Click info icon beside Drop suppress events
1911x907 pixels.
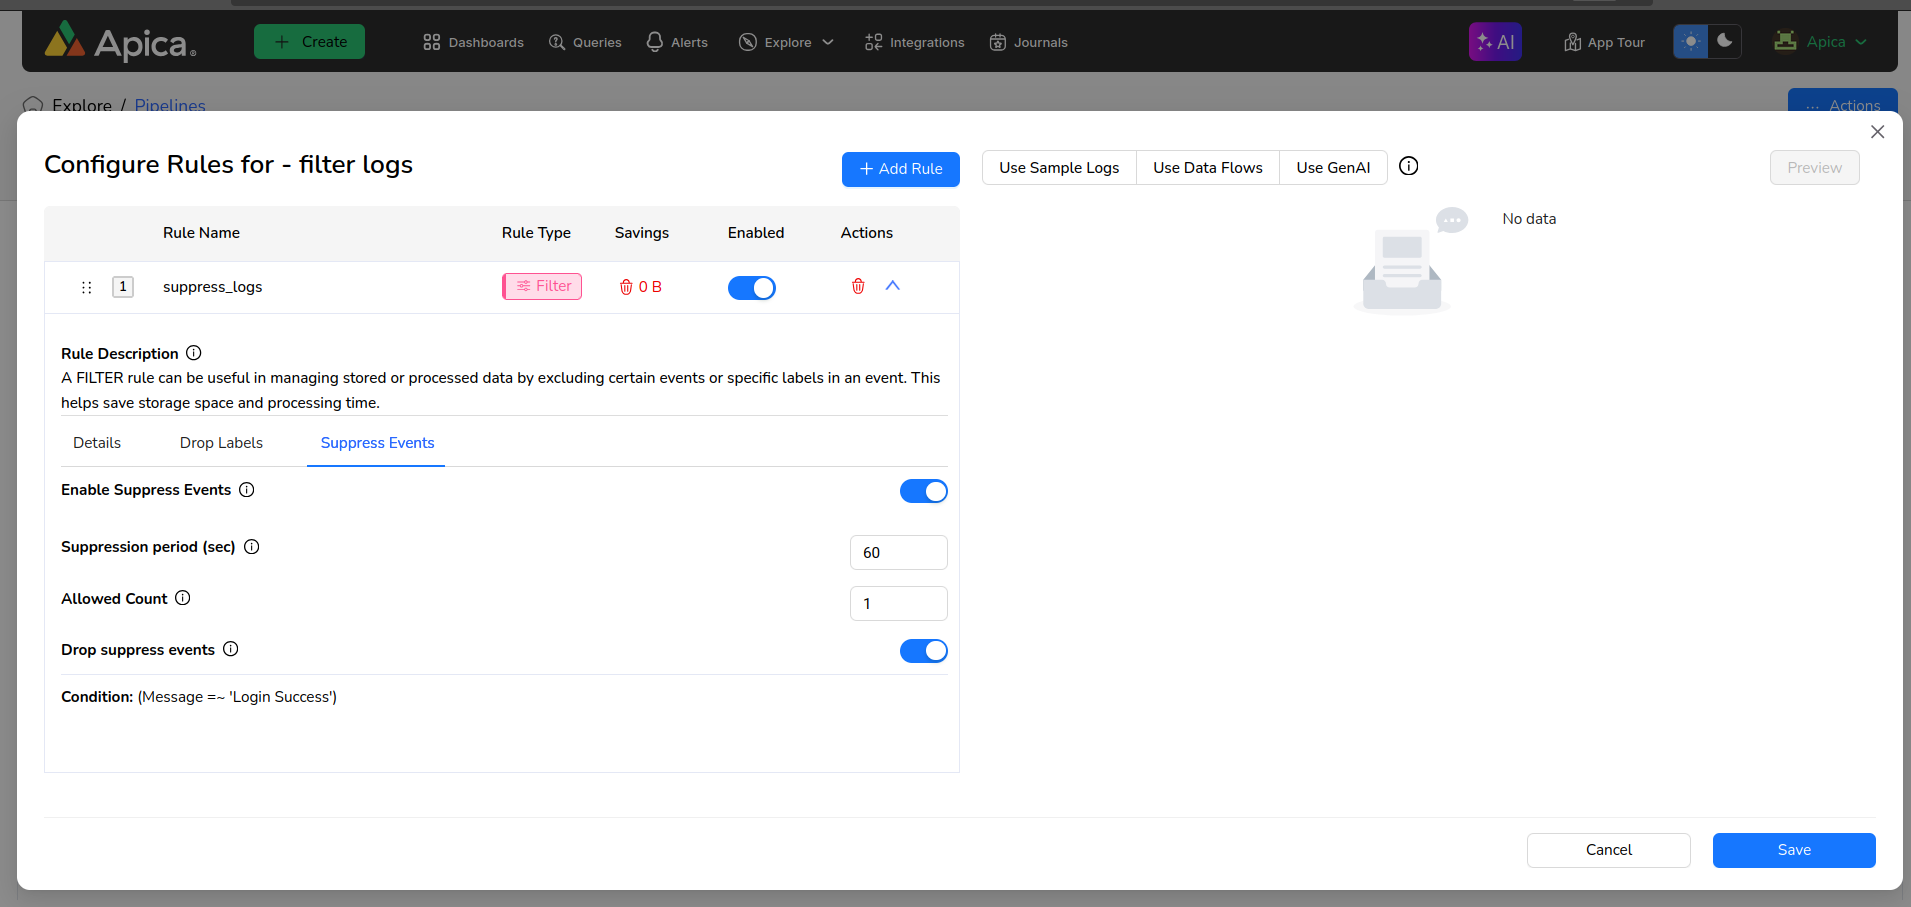pyautogui.click(x=231, y=649)
